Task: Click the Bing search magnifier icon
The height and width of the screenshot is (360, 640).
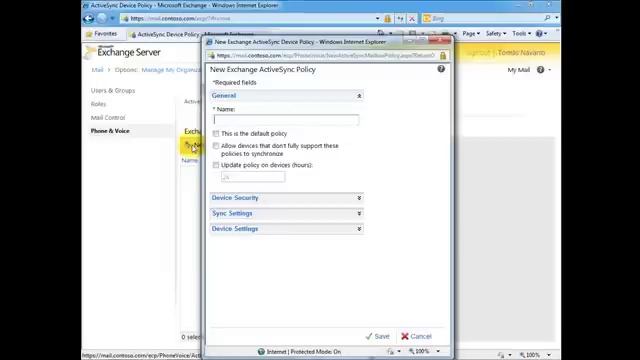Action: point(547,18)
